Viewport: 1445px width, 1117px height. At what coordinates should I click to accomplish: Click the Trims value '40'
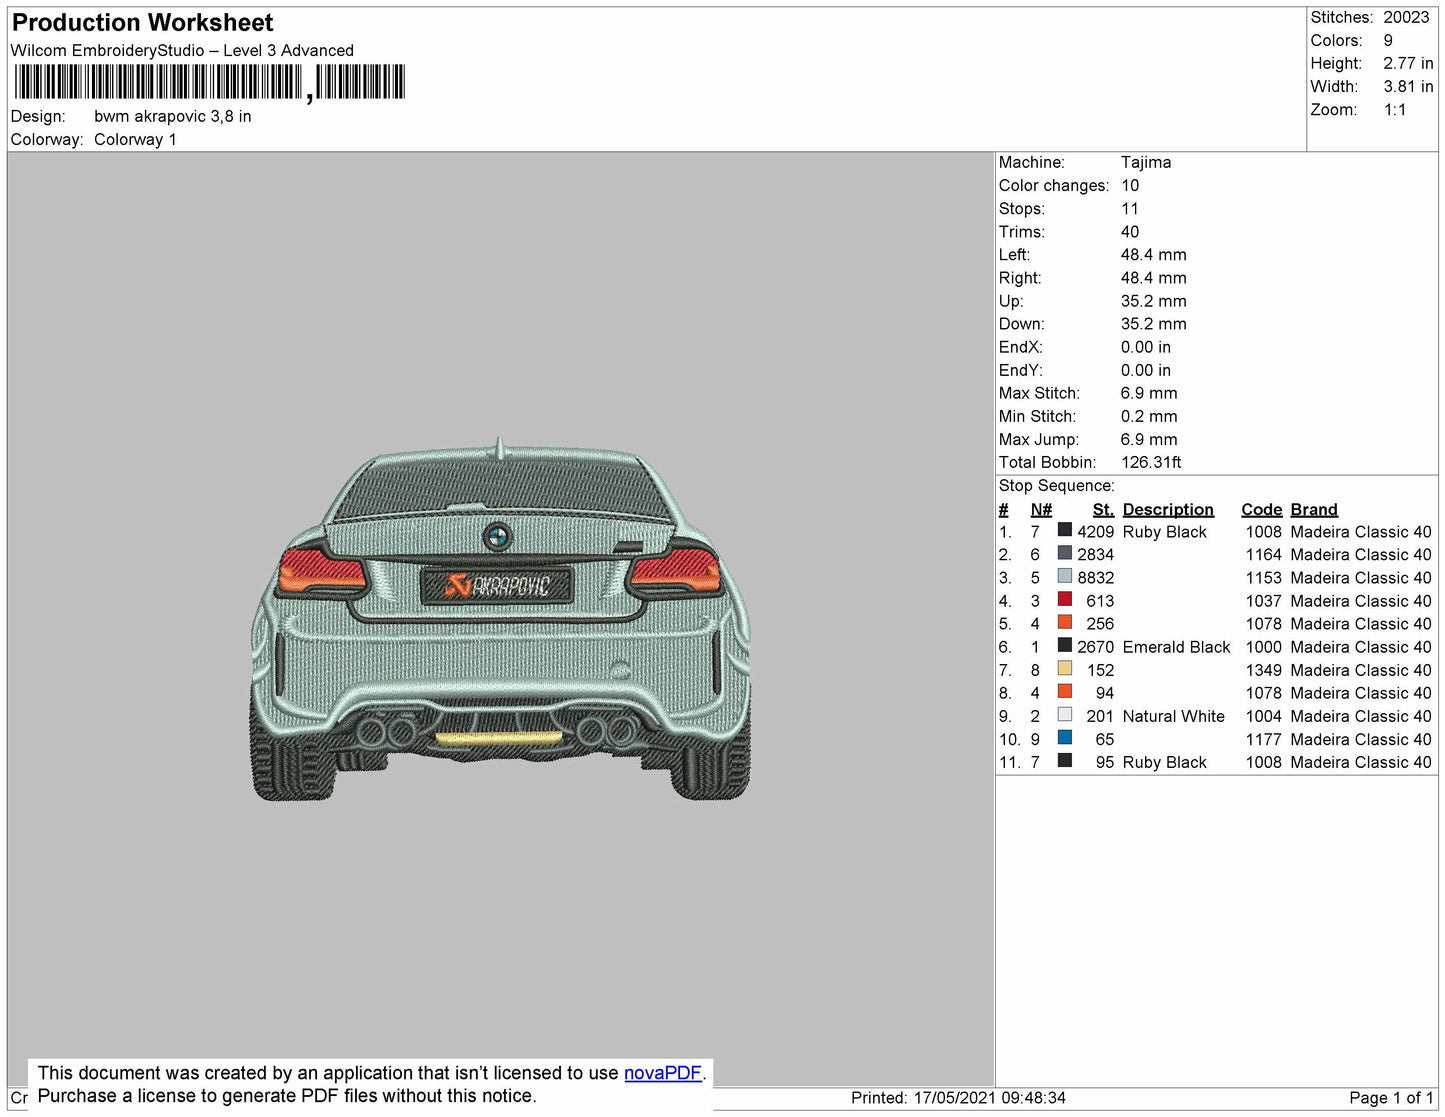1130,231
